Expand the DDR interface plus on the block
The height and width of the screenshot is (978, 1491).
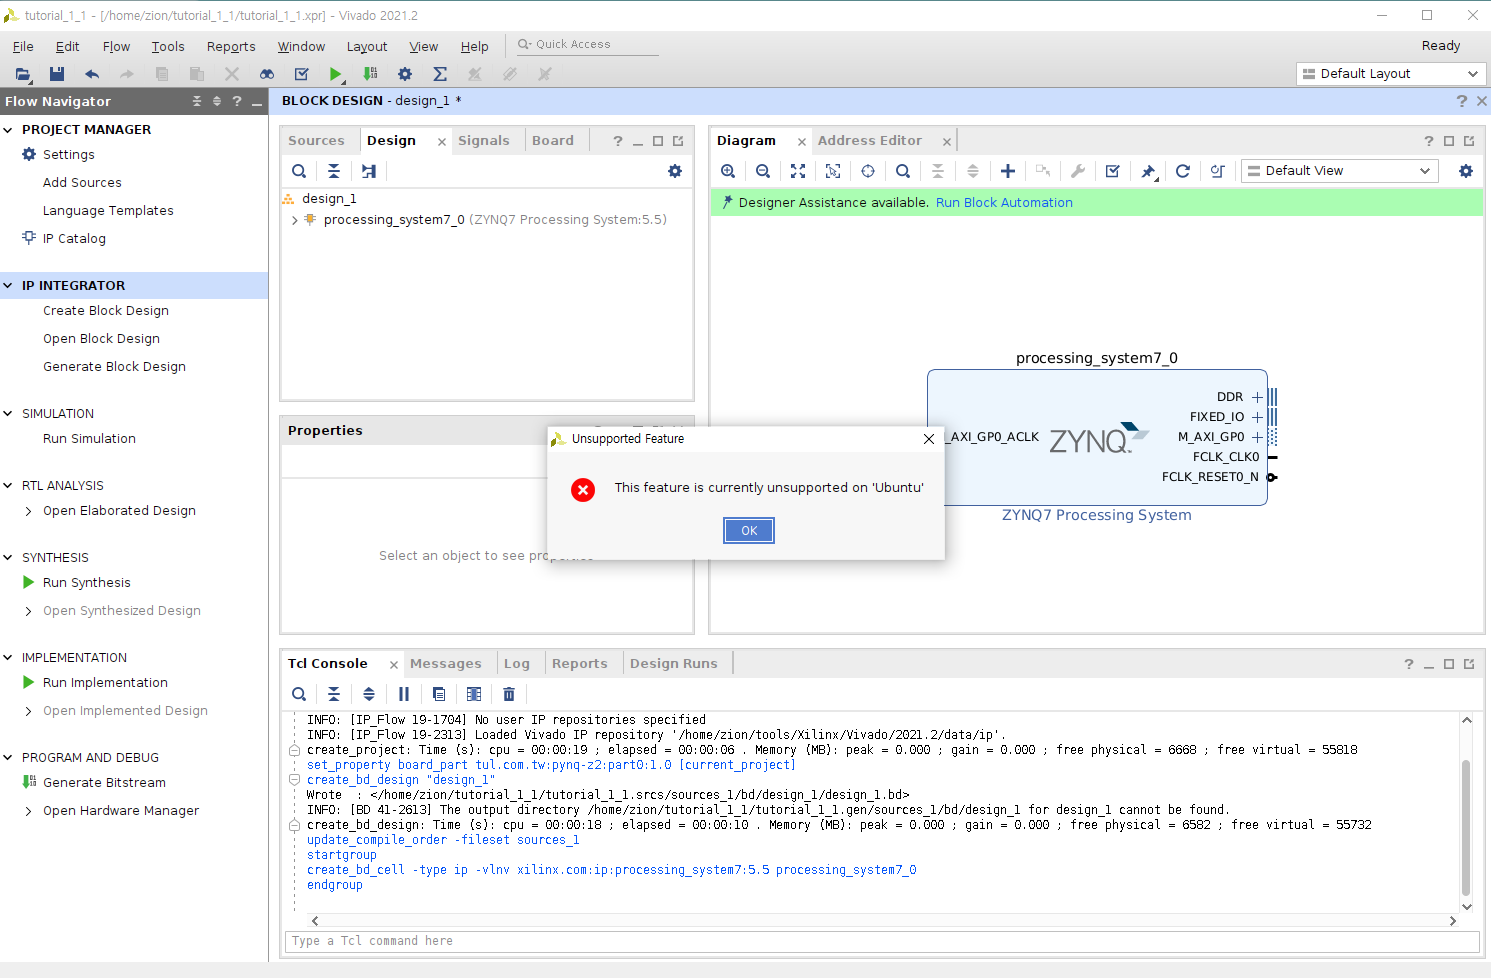pyautogui.click(x=1257, y=397)
